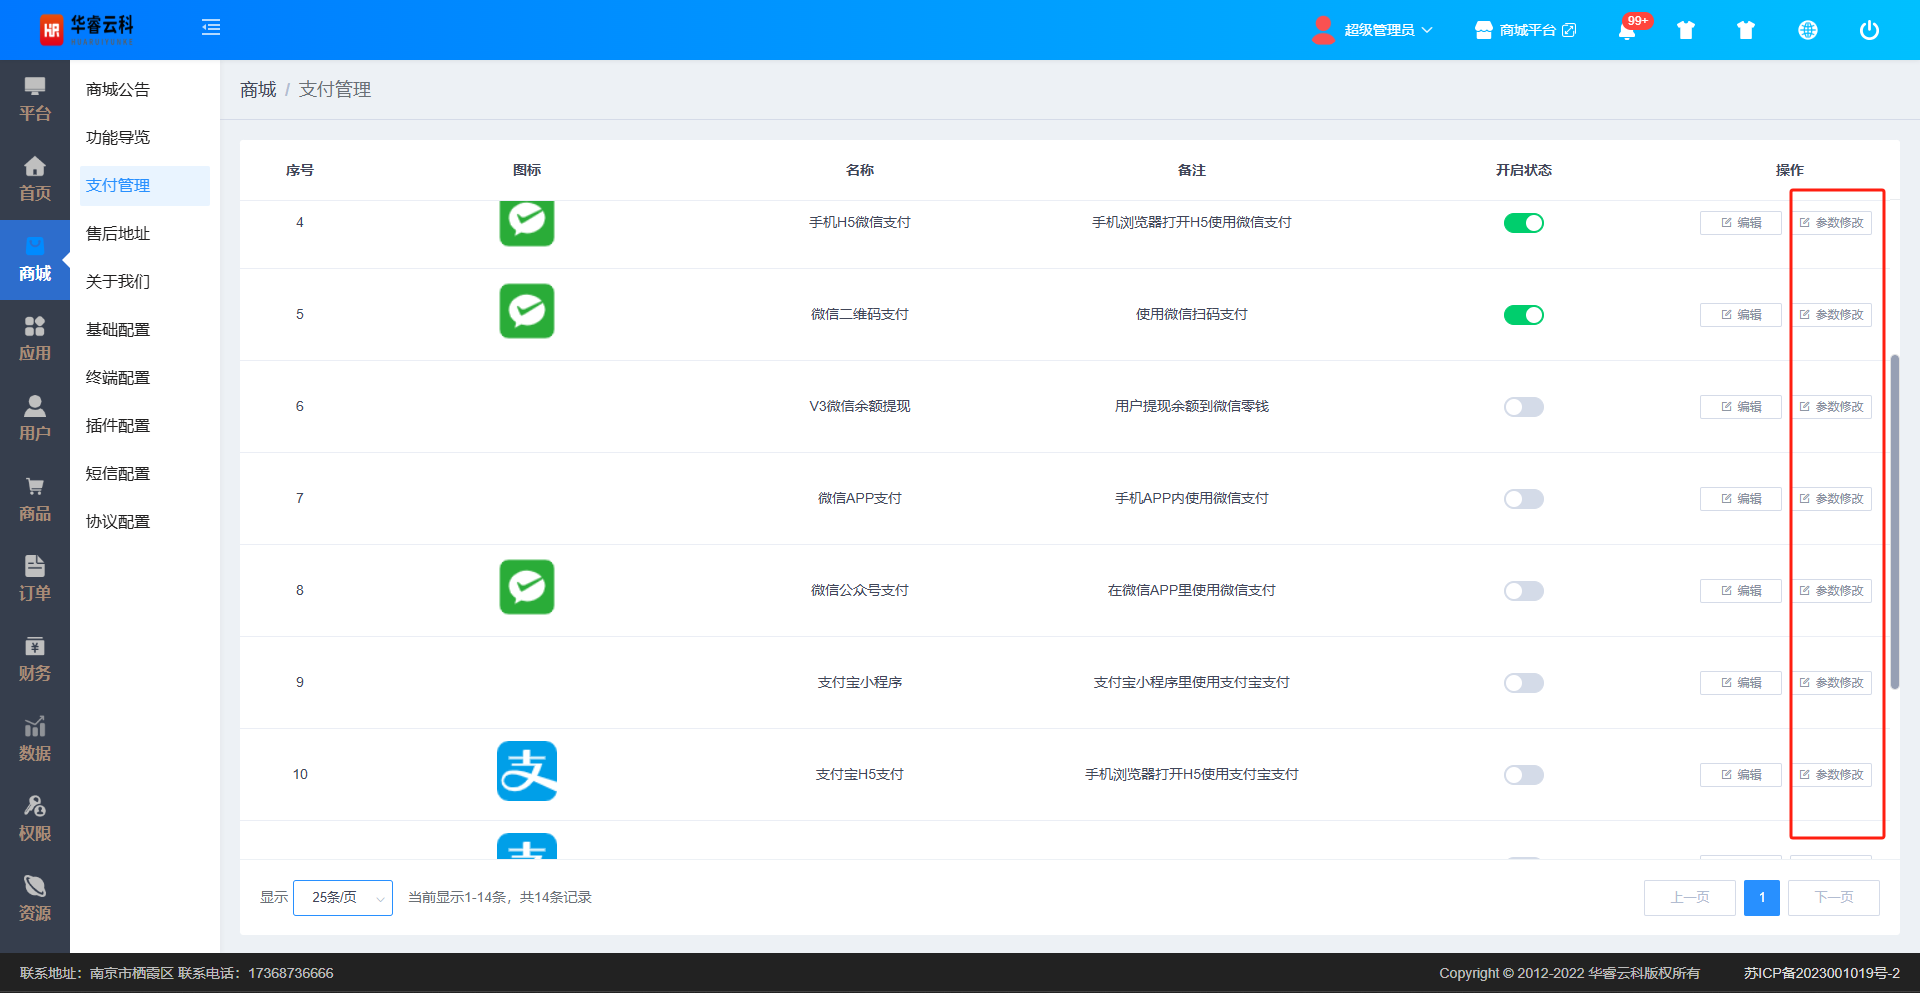Disable the 手机H5微信支付 toggle

pyautogui.click(x=1523, y=223)
